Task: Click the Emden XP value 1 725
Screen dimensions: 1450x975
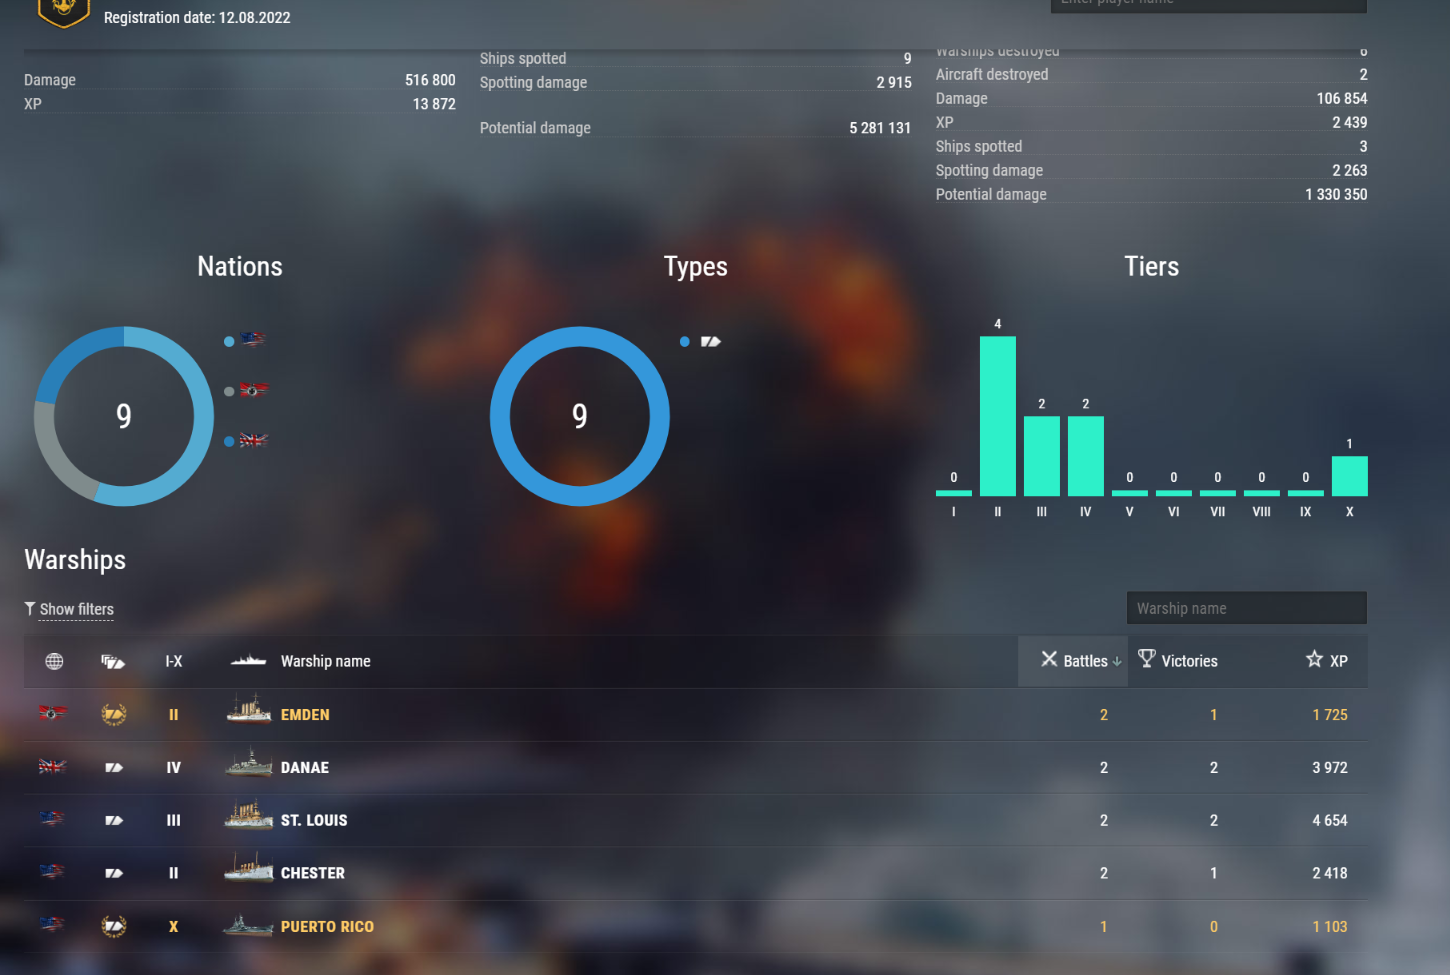Action: [x=1330, y=715]
